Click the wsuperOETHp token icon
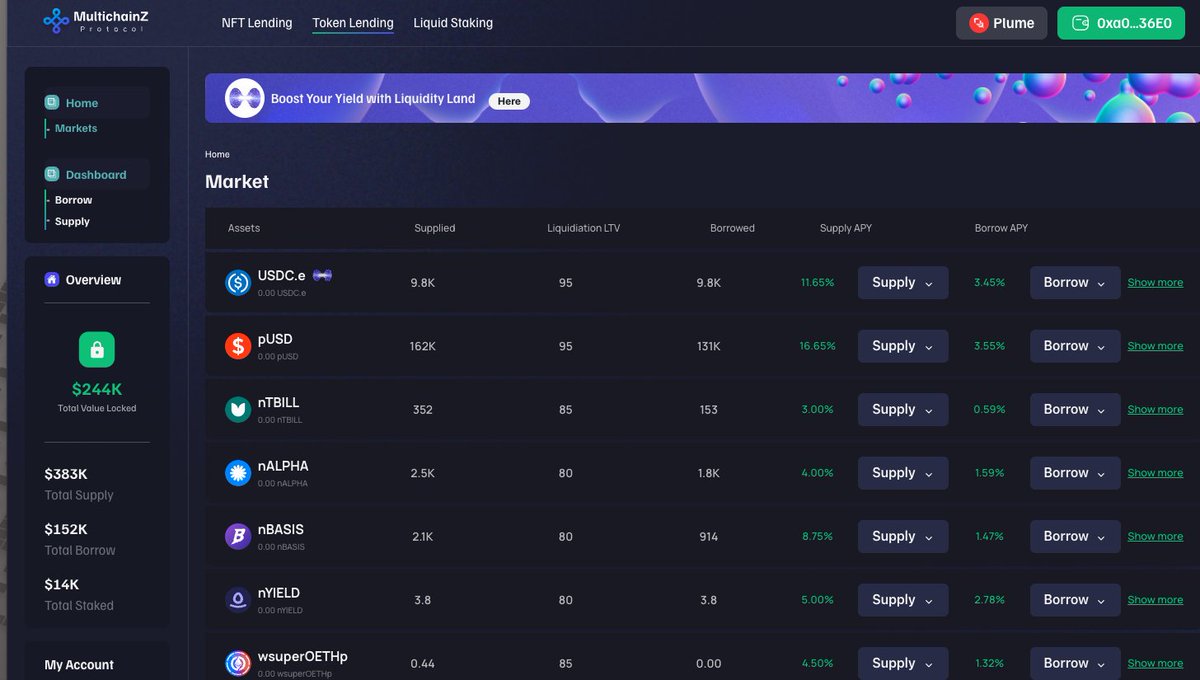This screenshot has width=1200, height=680. pos(238,663)
